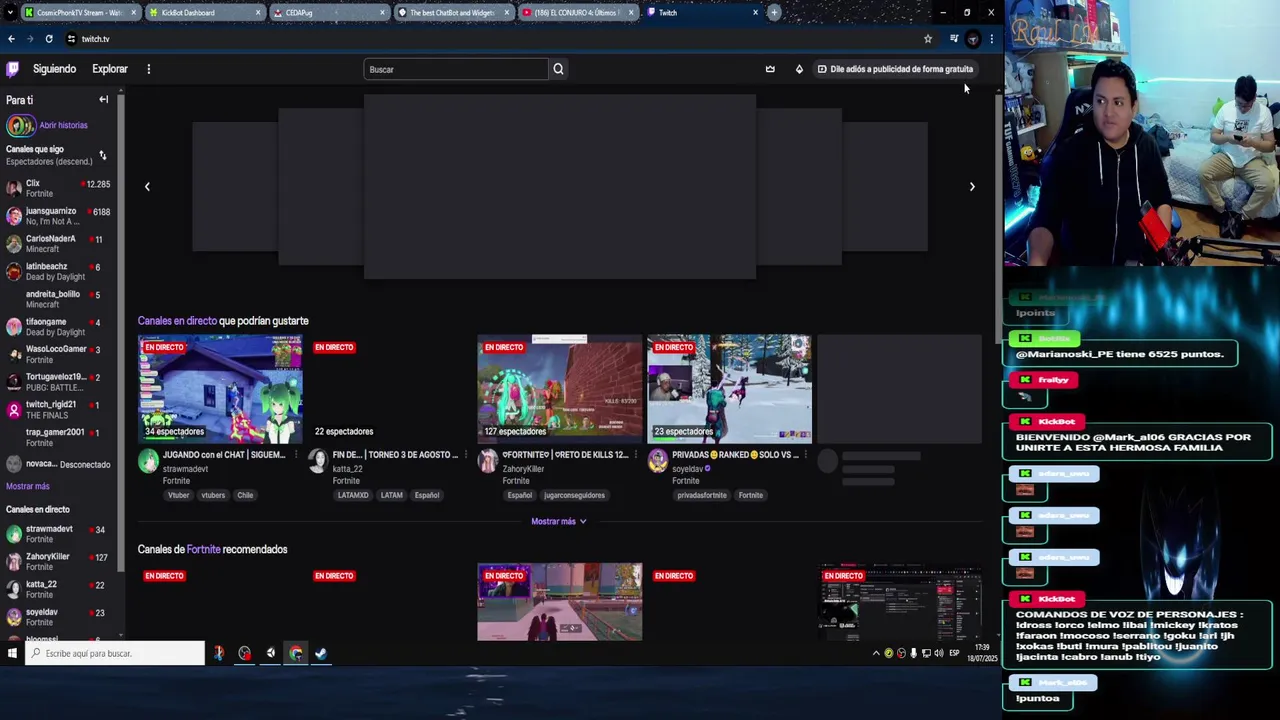Show hidden system tray icons

pos(876,653)
